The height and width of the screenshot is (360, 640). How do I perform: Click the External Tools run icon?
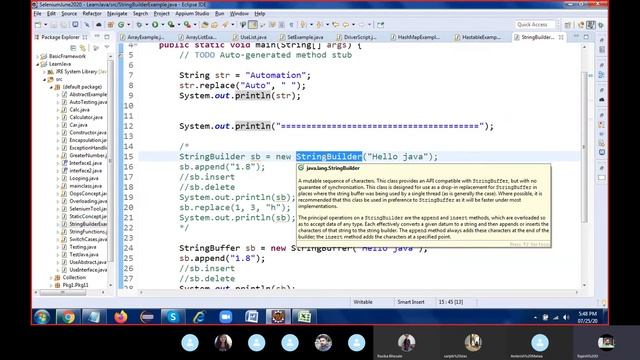187,25
